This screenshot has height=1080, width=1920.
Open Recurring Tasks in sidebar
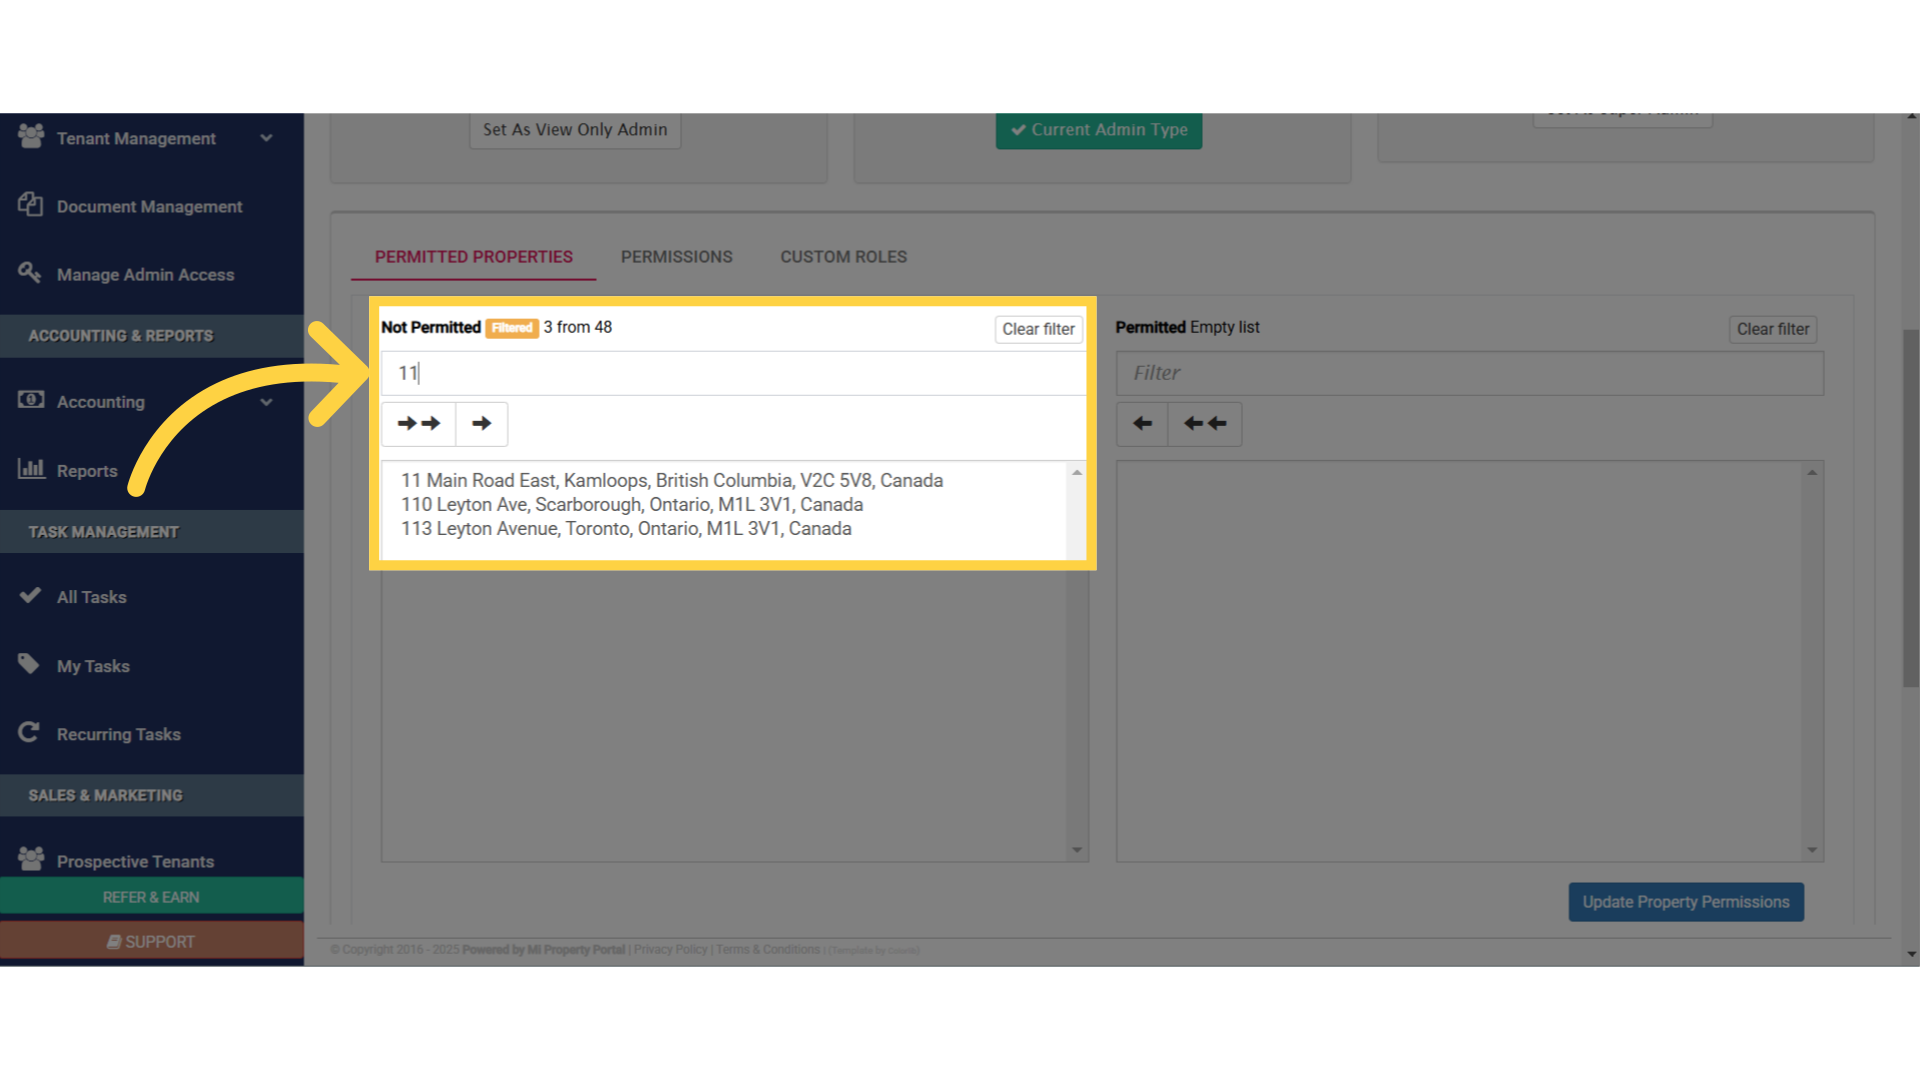point(119,734)
